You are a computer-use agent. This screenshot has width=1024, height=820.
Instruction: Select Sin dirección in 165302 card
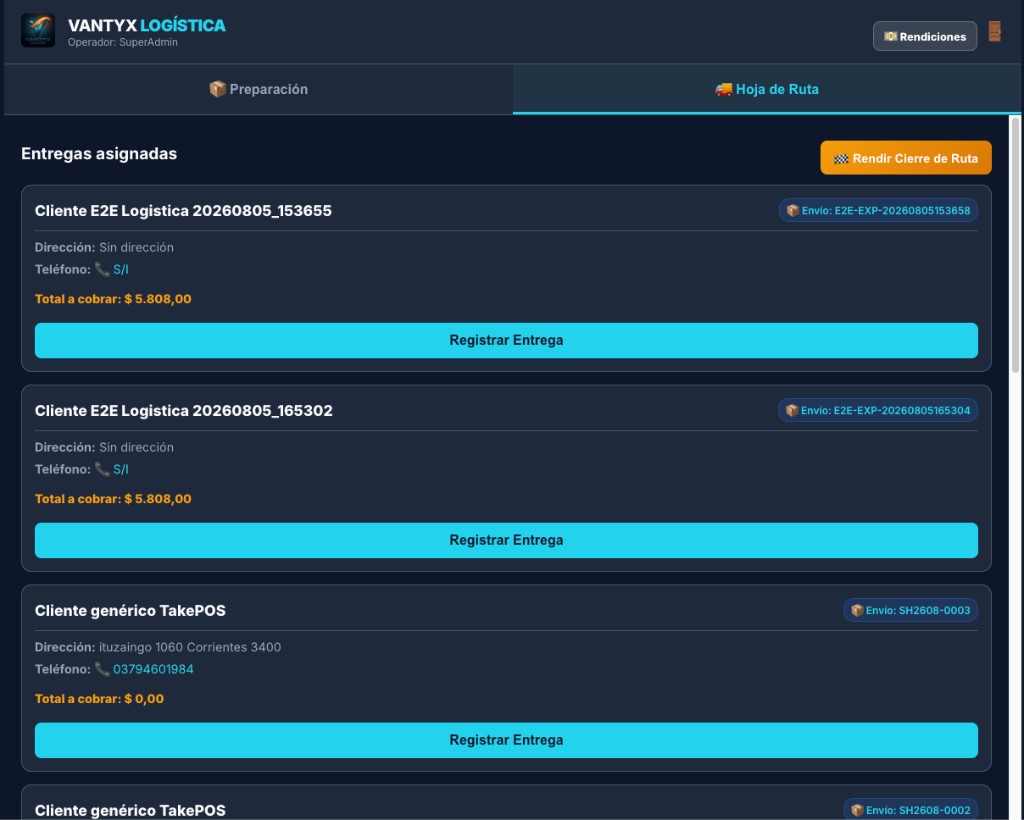136,447
